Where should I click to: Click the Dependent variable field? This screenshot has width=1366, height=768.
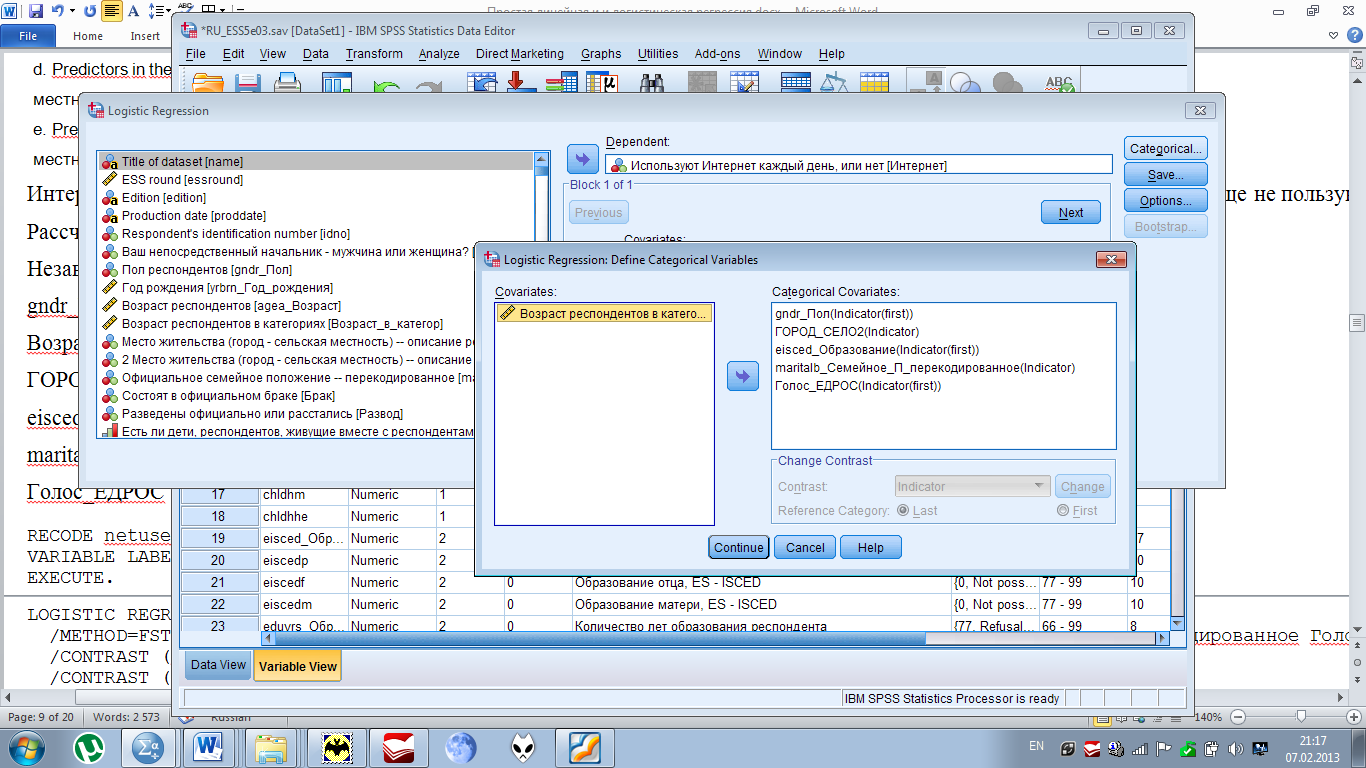click(x=859, y=165)
